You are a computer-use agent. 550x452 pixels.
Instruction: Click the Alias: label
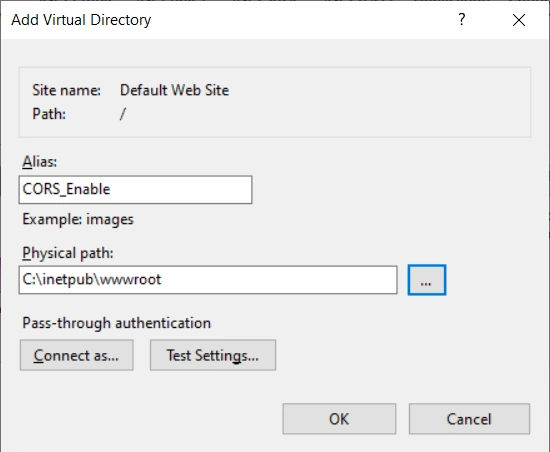pos(39,162)
